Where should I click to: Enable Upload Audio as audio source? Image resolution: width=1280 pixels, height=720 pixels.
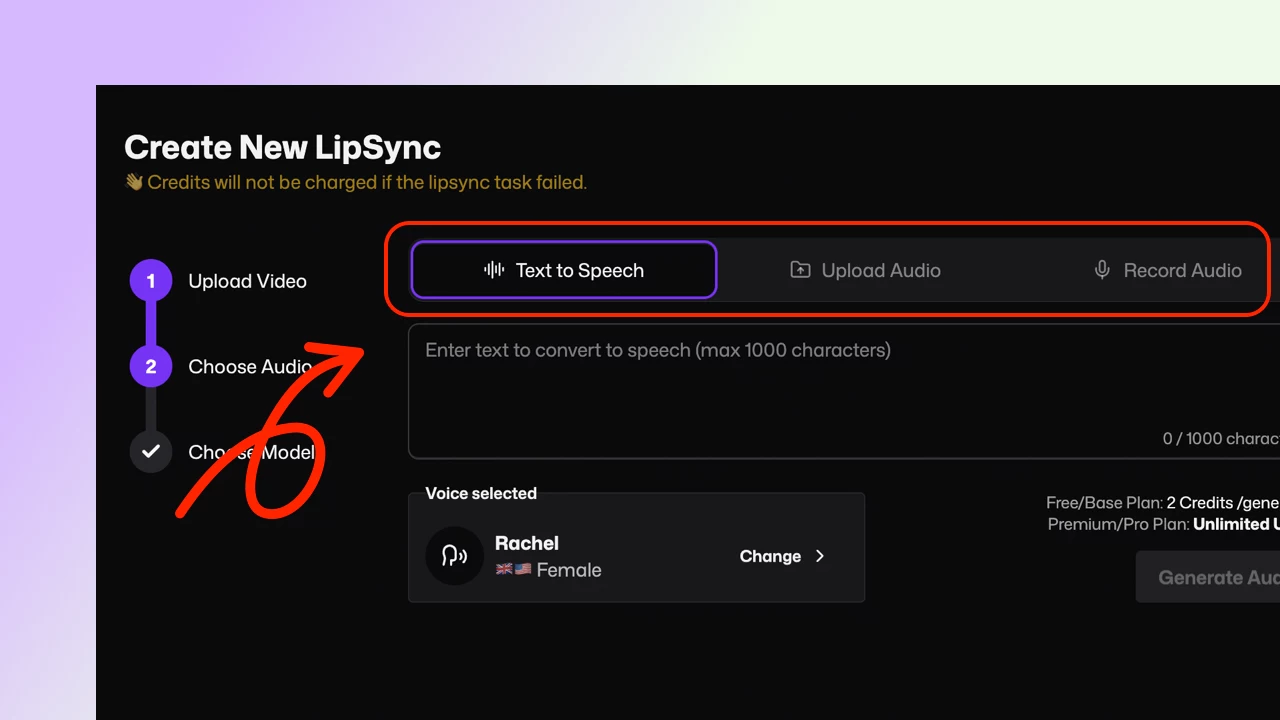864,270
